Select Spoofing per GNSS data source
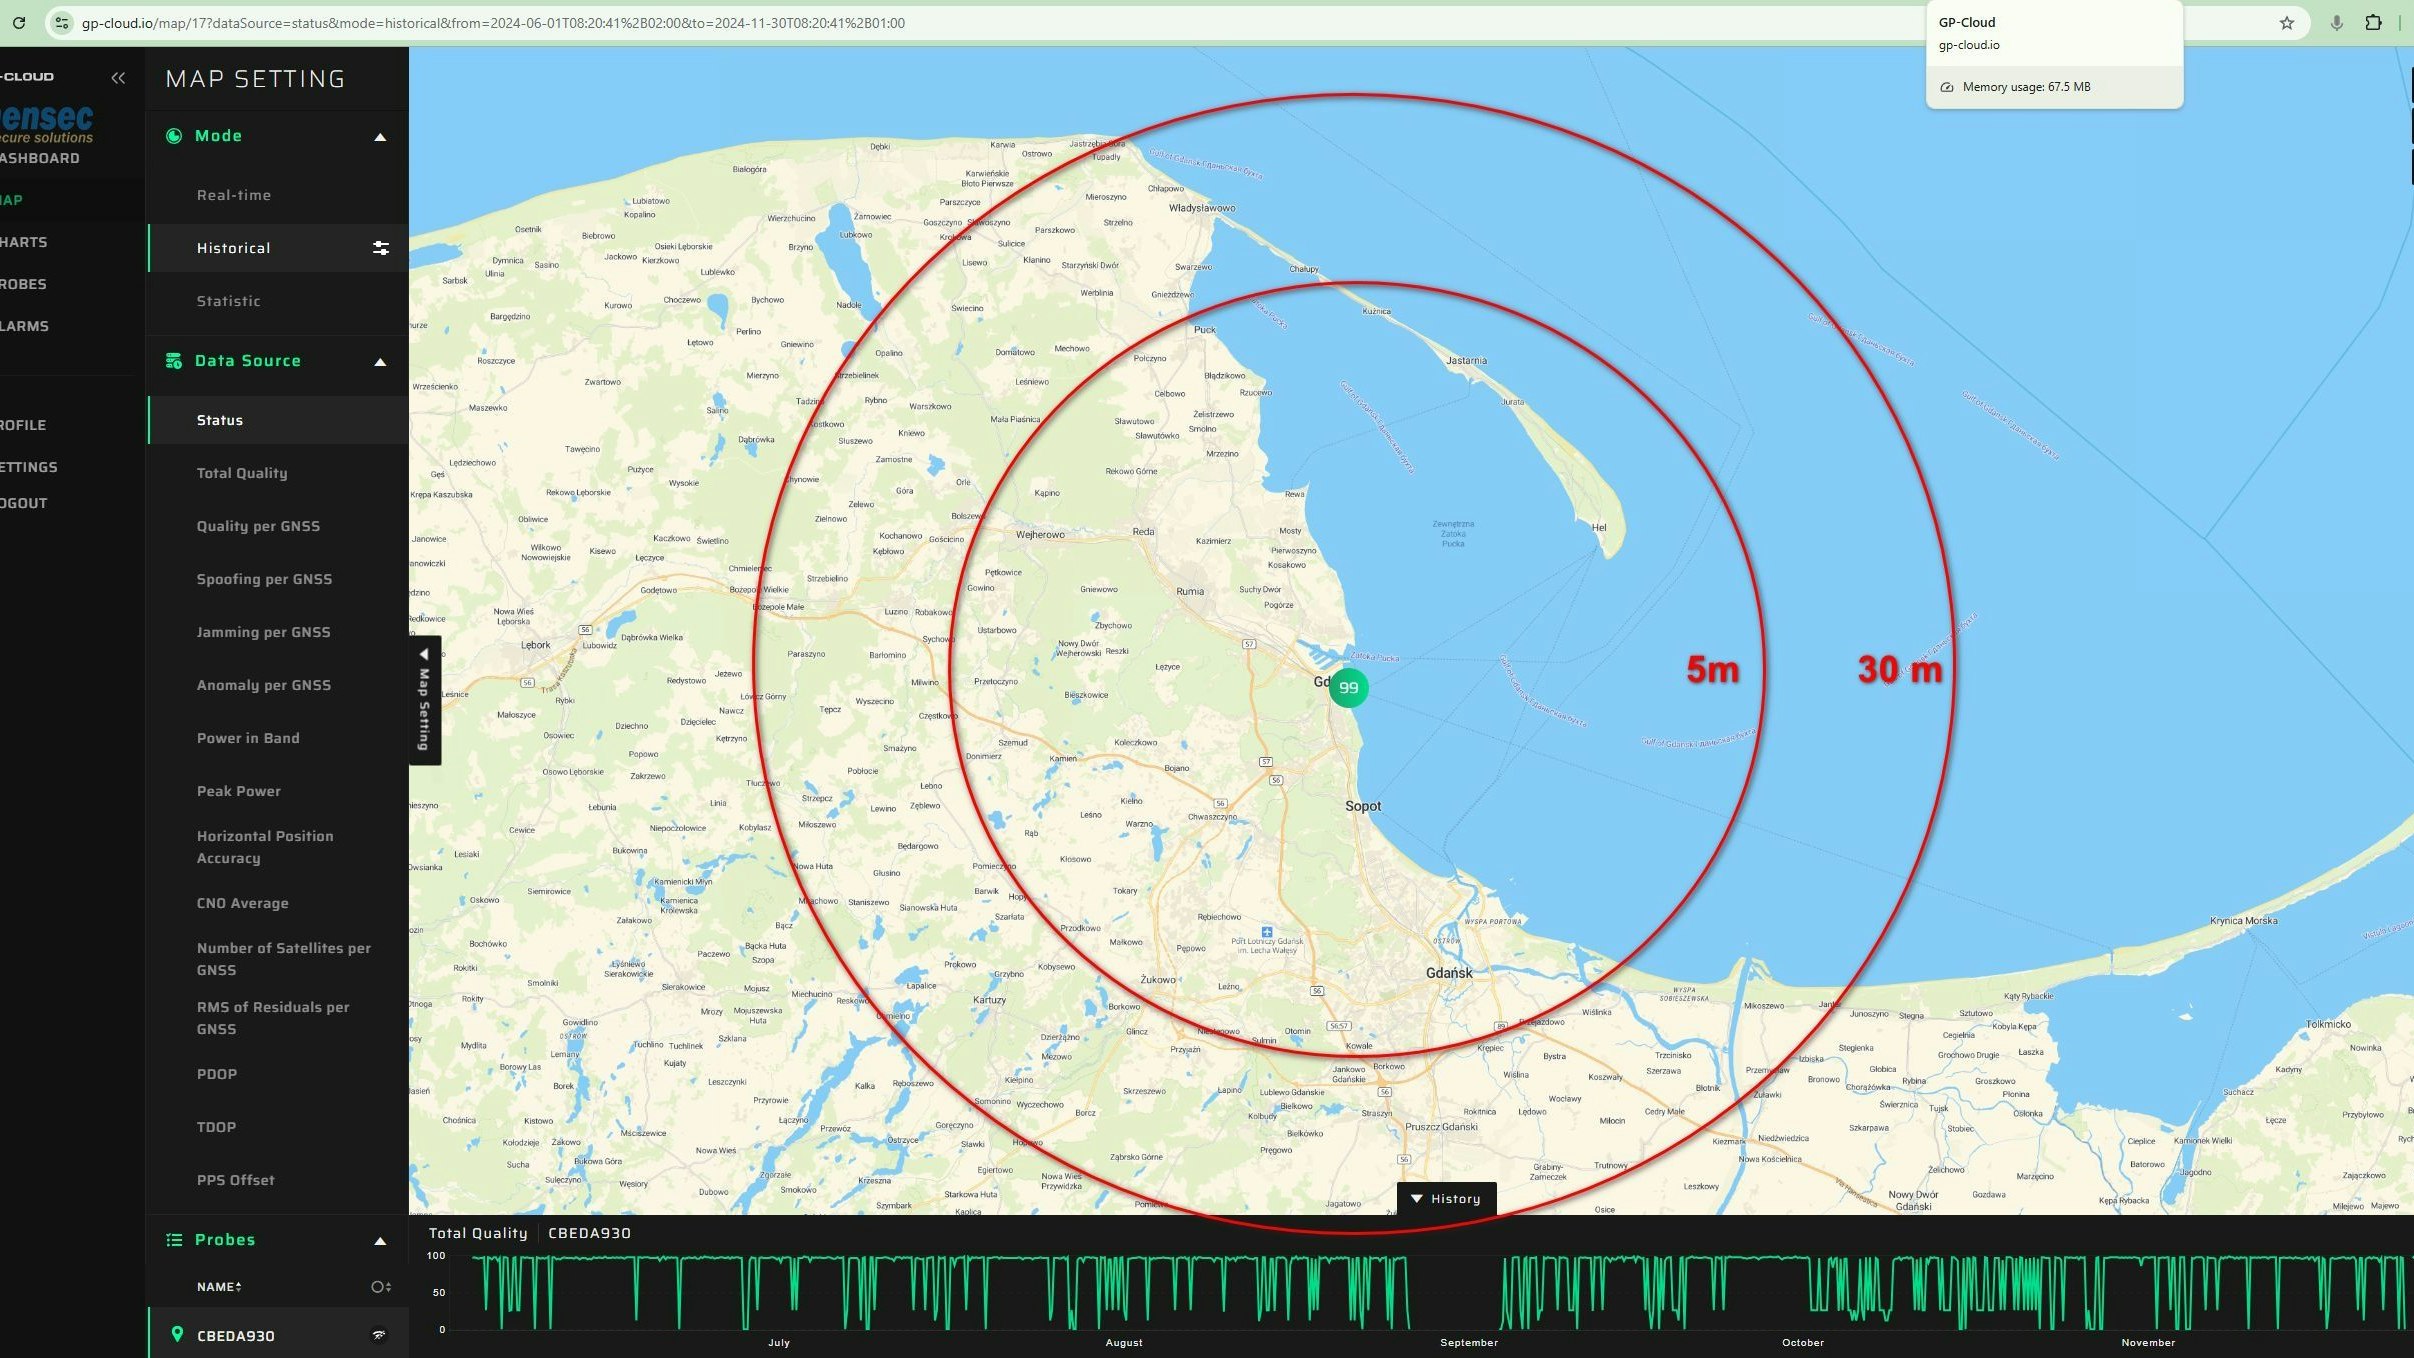Image resolution: width=2414 pixels, height=1358 pixels. (264, 578)
